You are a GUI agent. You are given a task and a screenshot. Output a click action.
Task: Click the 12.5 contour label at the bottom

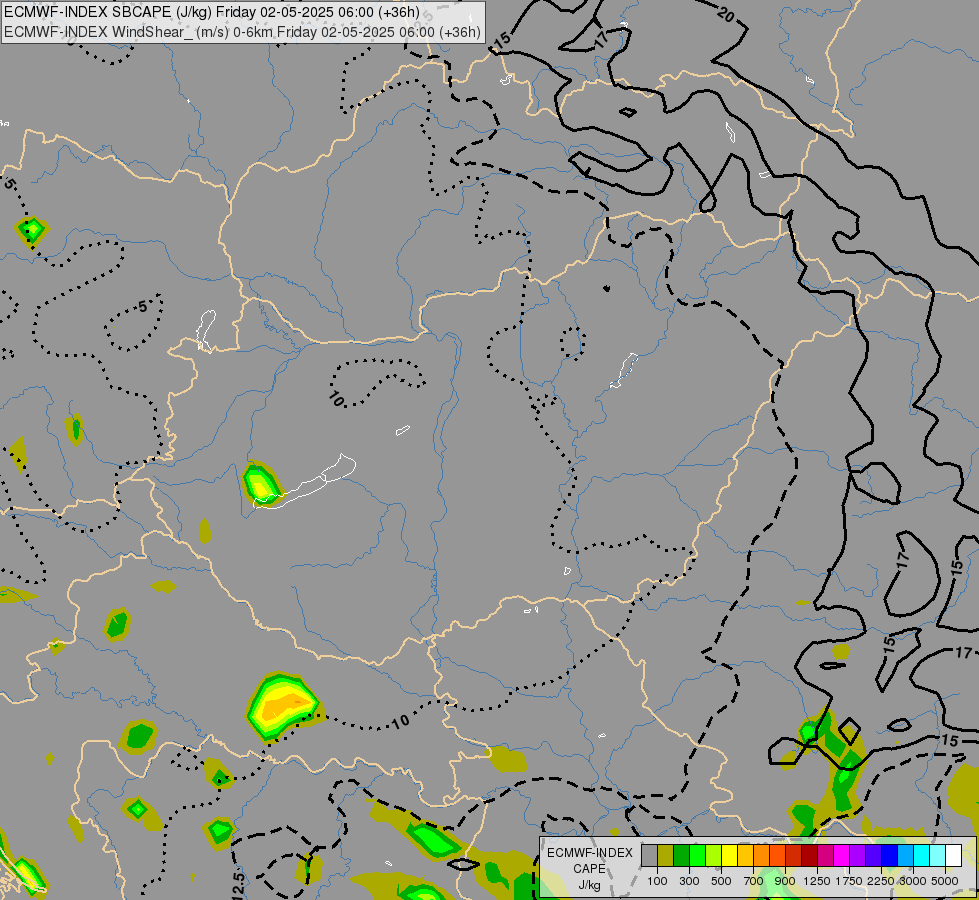240,884
